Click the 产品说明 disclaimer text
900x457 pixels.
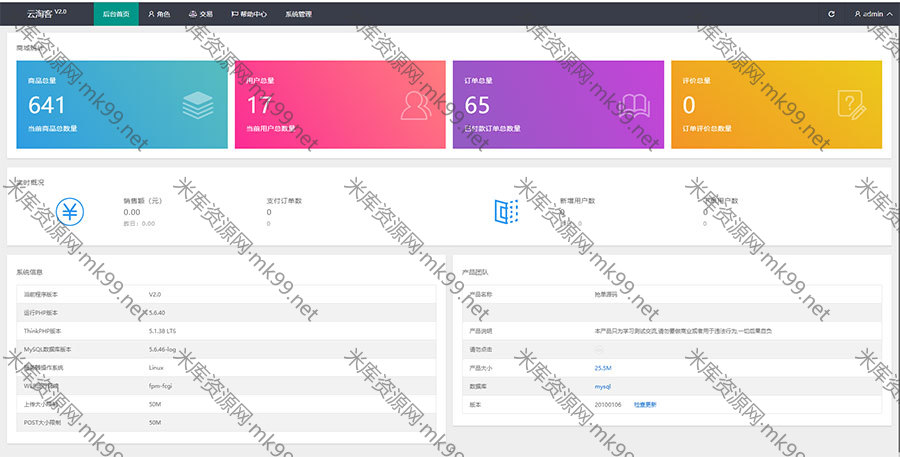(x=683, y=331)
